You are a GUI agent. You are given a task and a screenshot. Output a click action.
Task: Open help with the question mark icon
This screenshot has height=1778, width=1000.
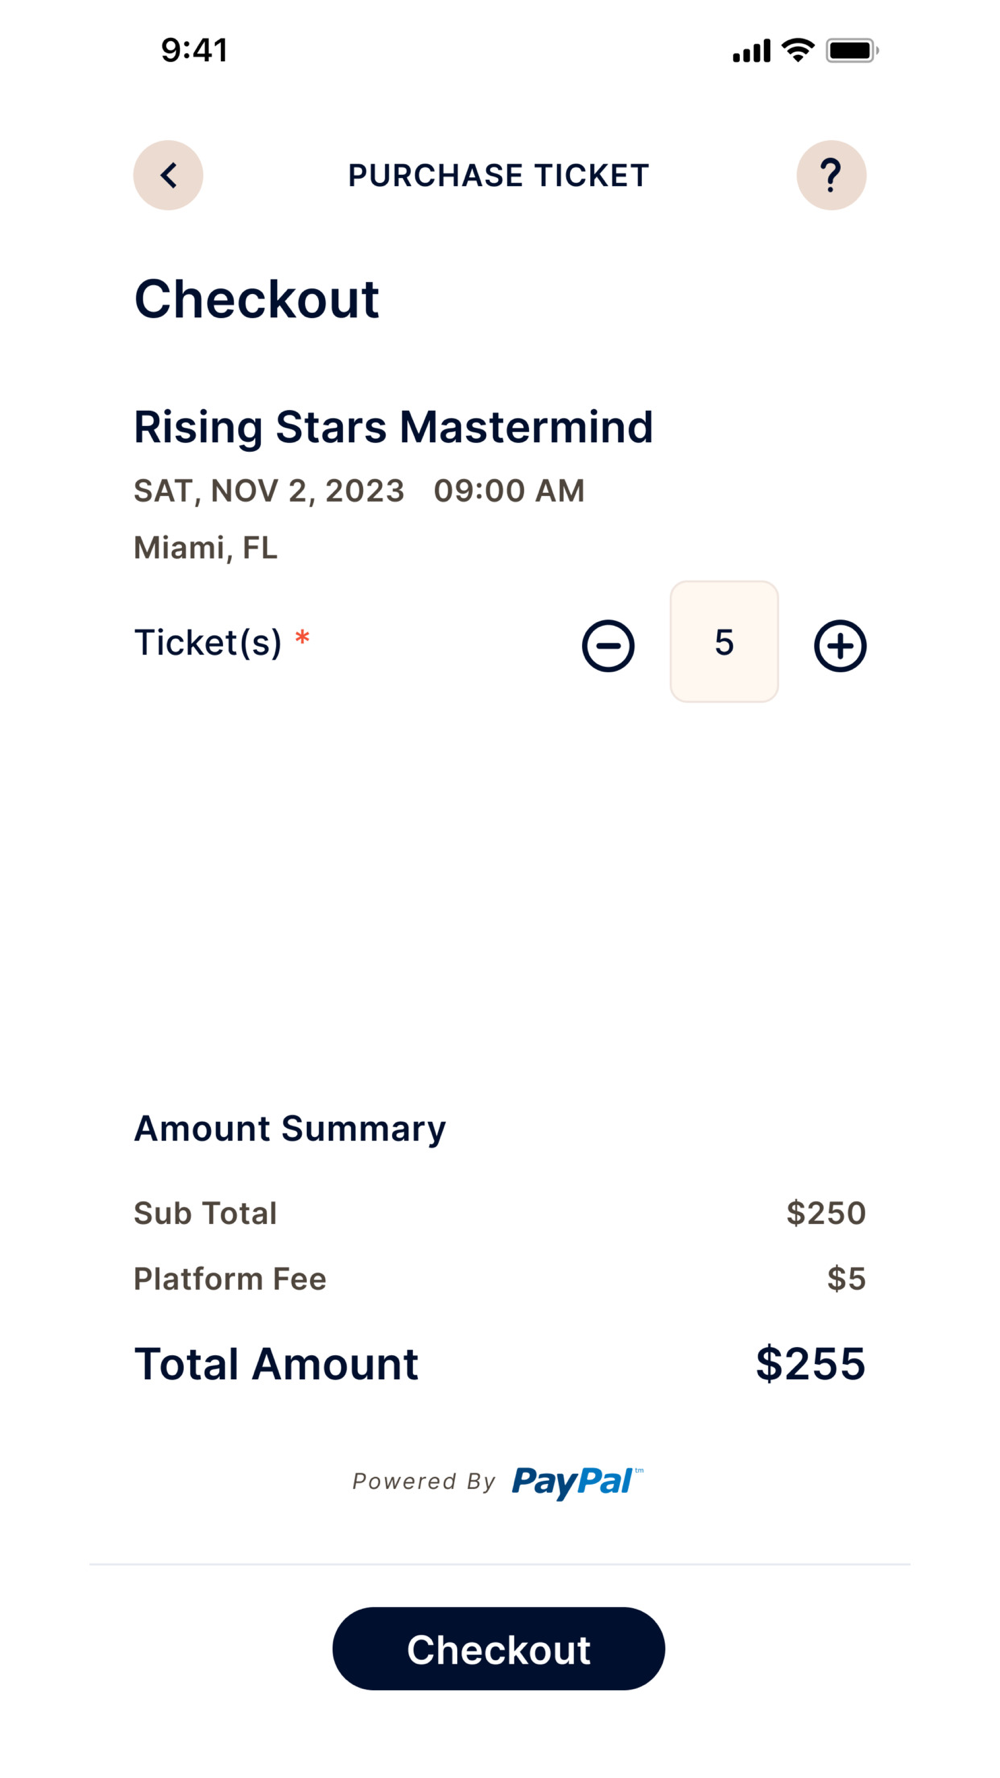[x=831, y=175]
